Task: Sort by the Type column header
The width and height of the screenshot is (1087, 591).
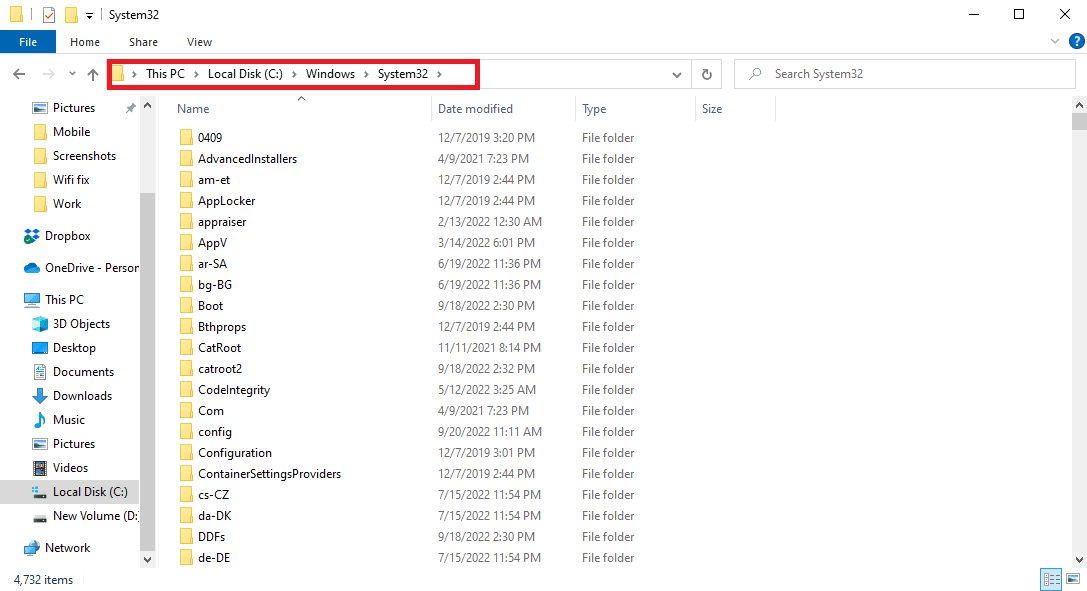Action: pyautogui.click(x=594, y=109)
